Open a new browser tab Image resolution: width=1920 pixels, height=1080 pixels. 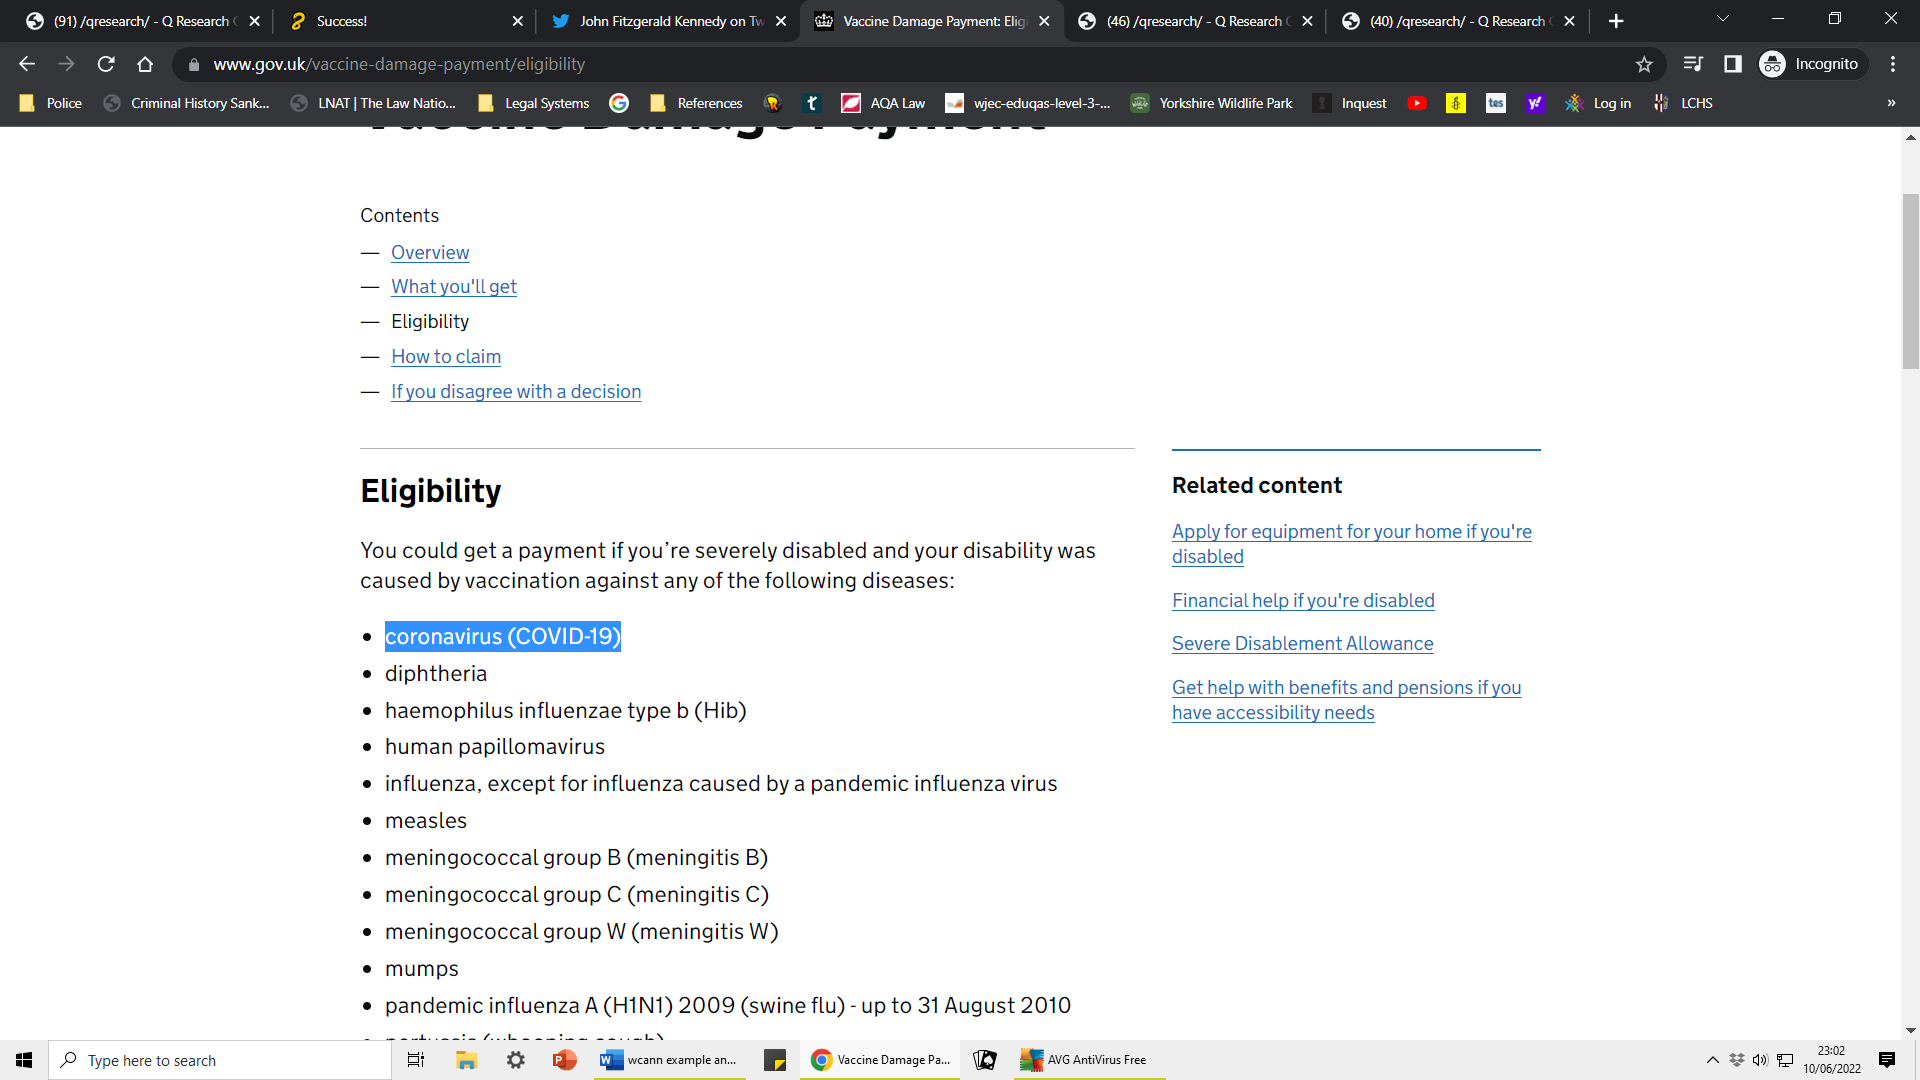pos(1616,21)
